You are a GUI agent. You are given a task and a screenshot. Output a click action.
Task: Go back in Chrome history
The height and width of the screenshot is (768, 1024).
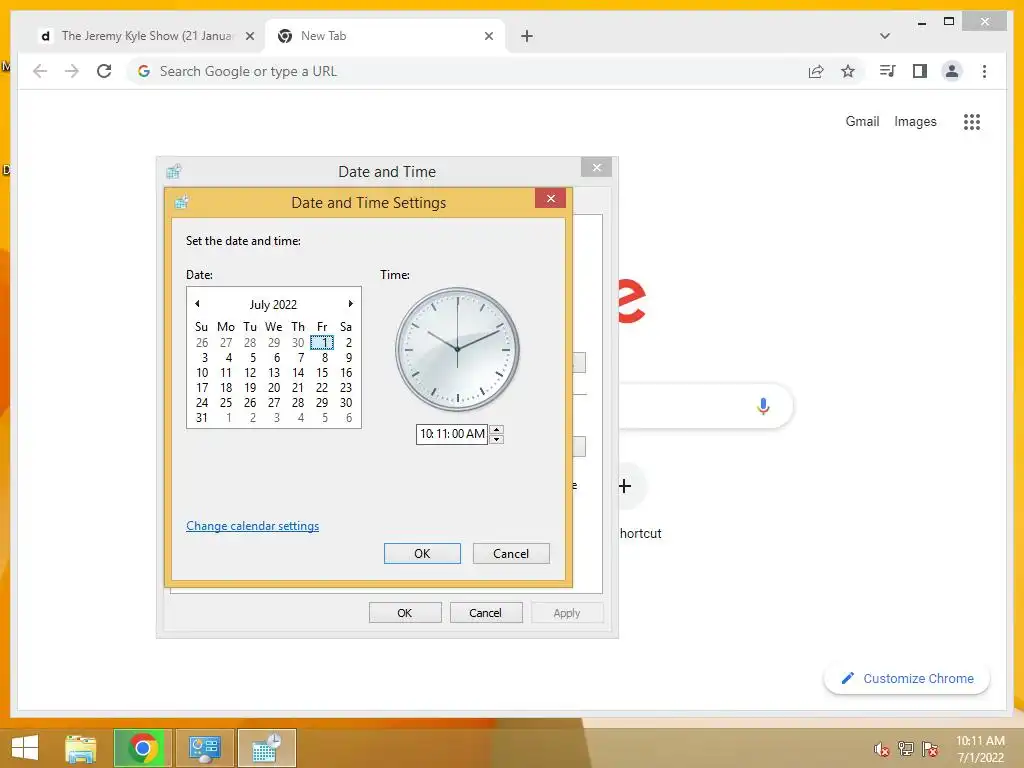tap(40, 71)
